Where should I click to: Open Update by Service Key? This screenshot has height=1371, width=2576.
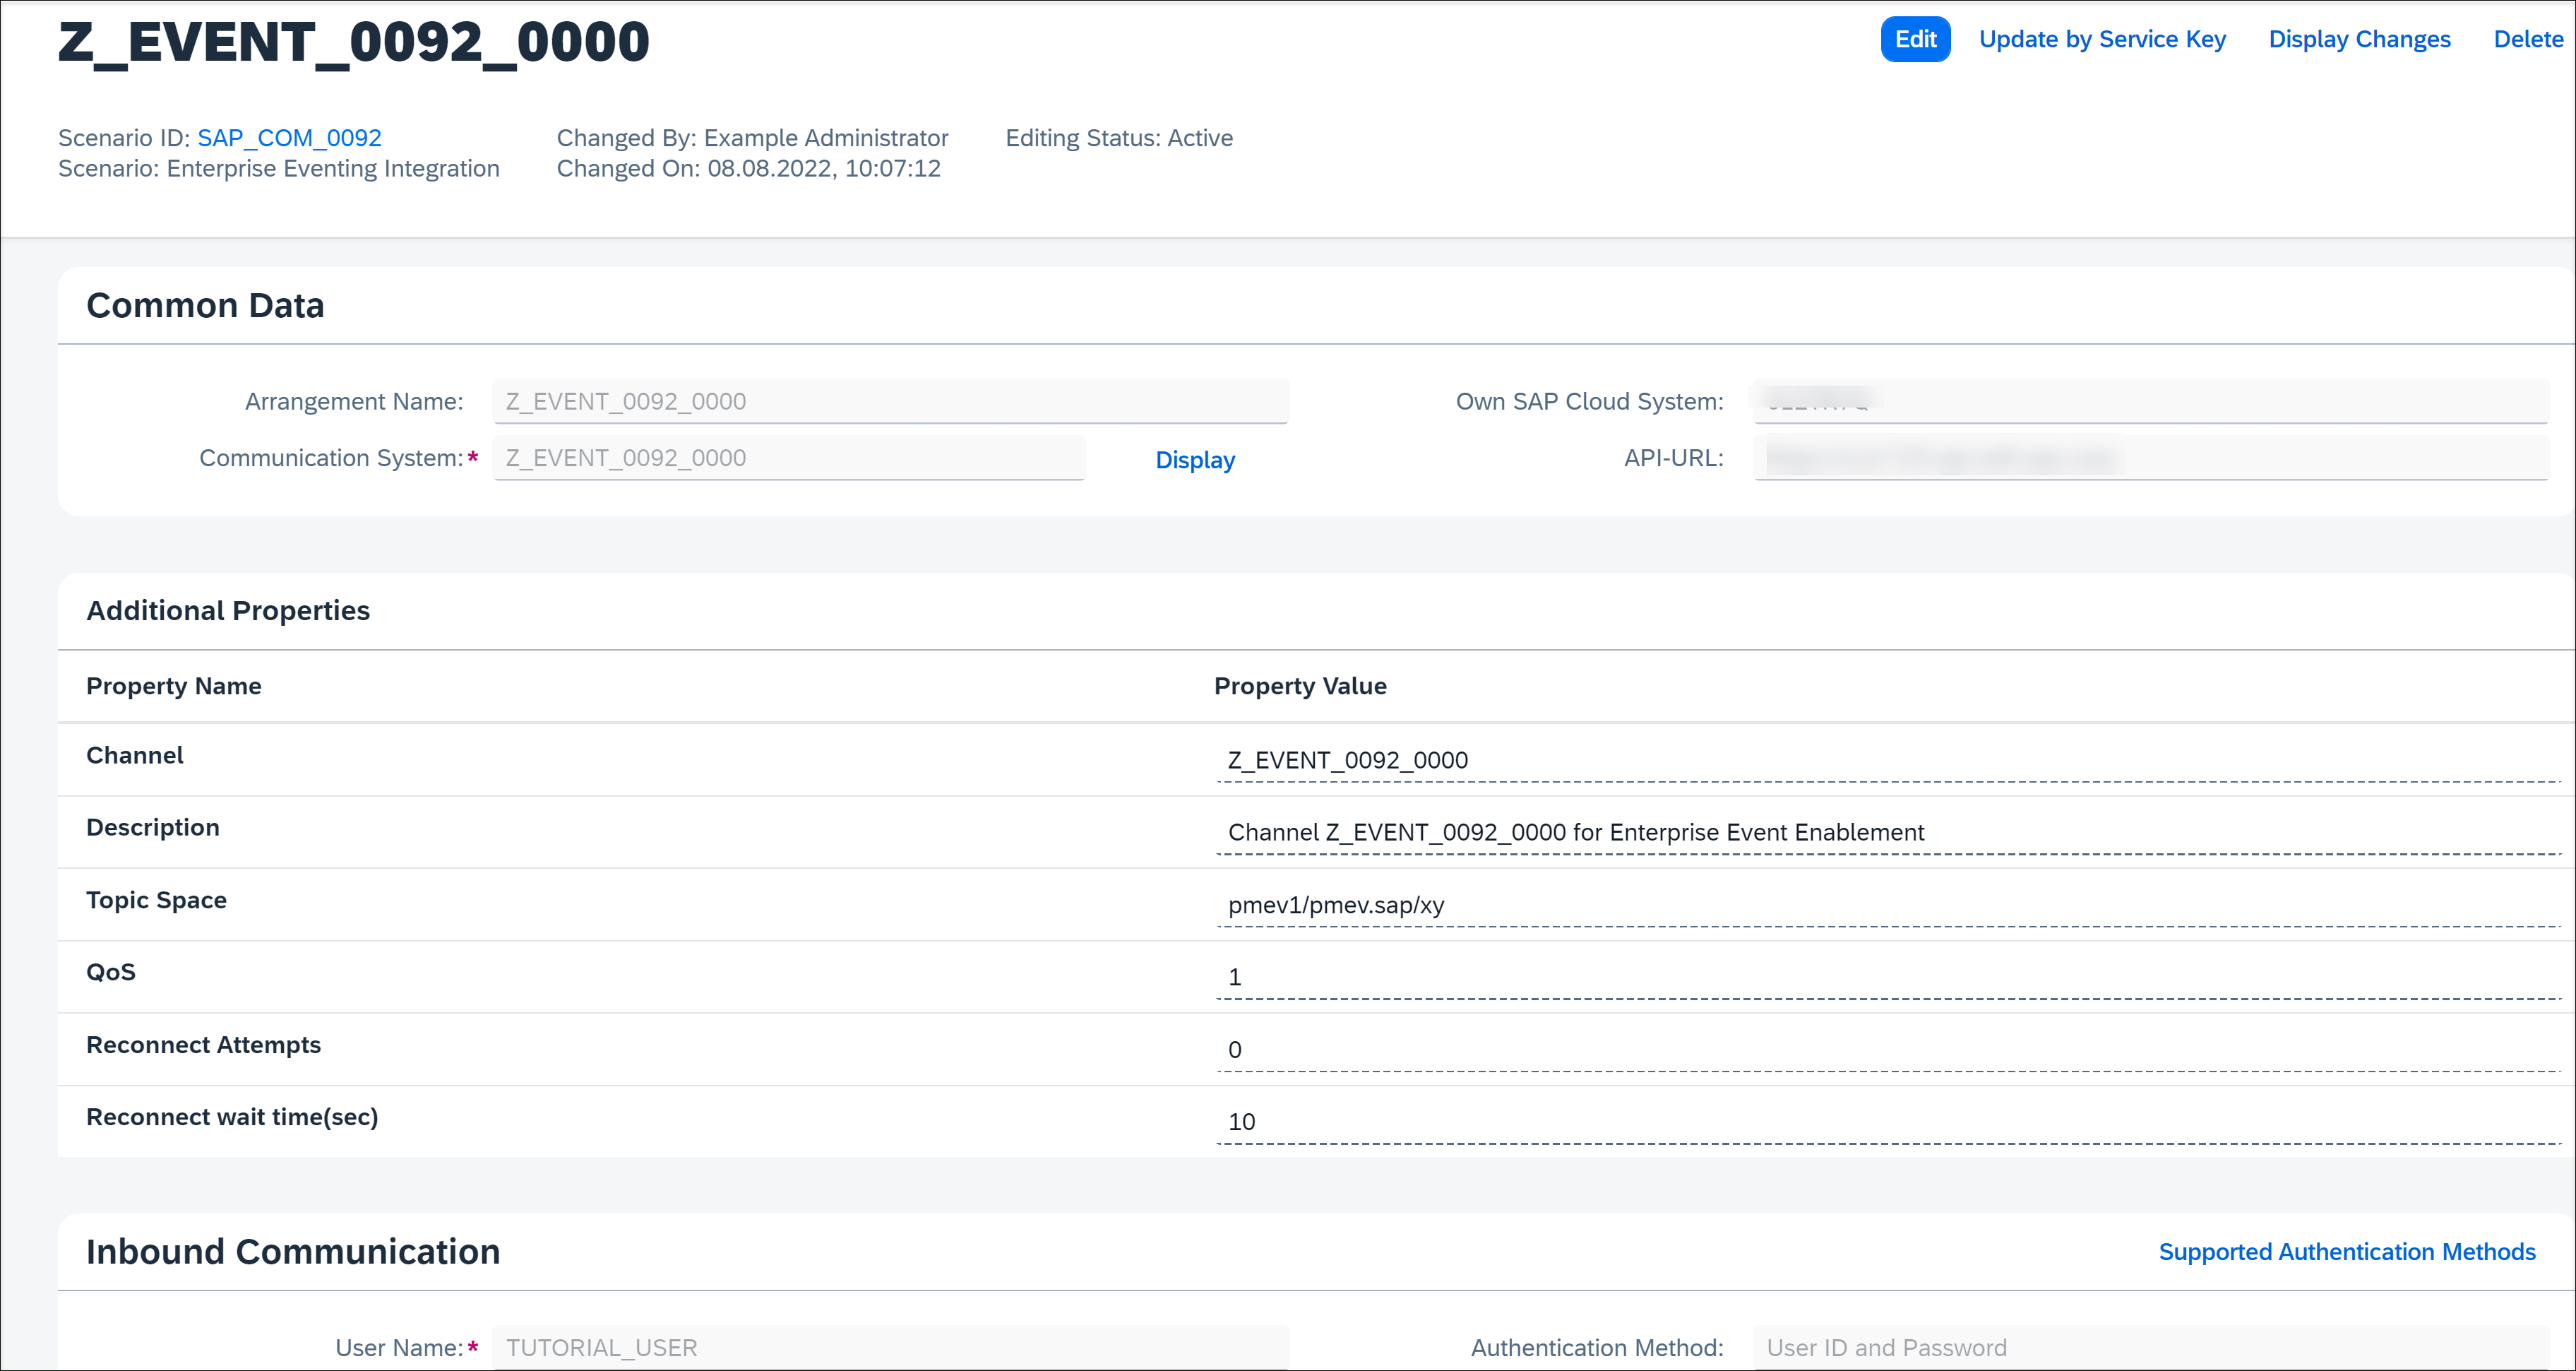coord(2102,39)
